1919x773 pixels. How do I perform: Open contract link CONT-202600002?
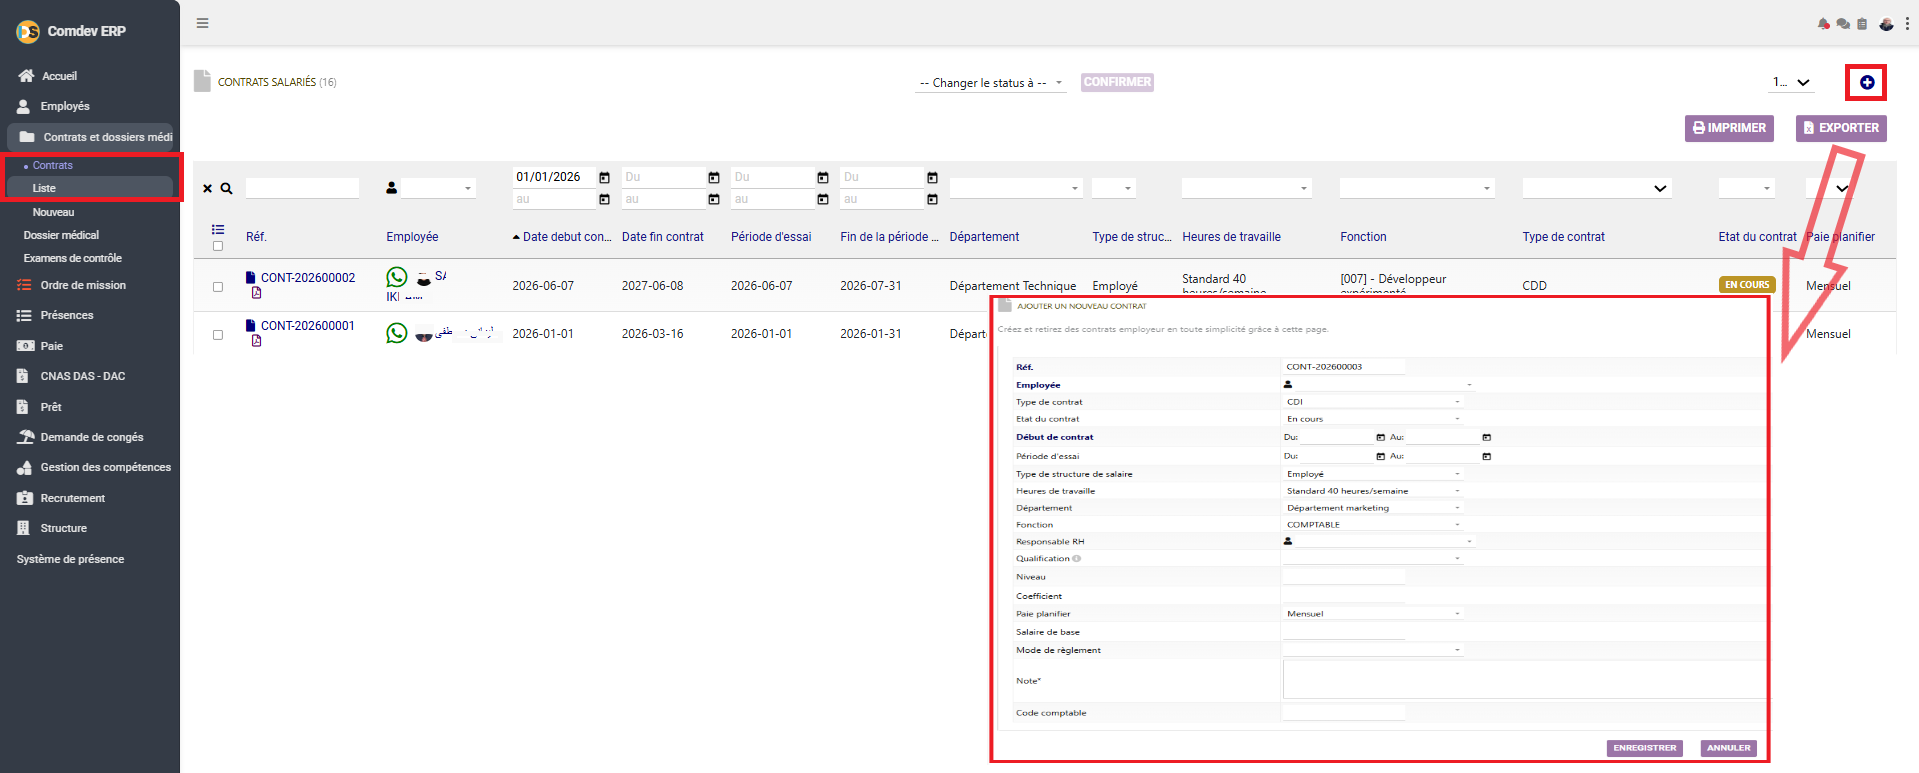point(308,278)
